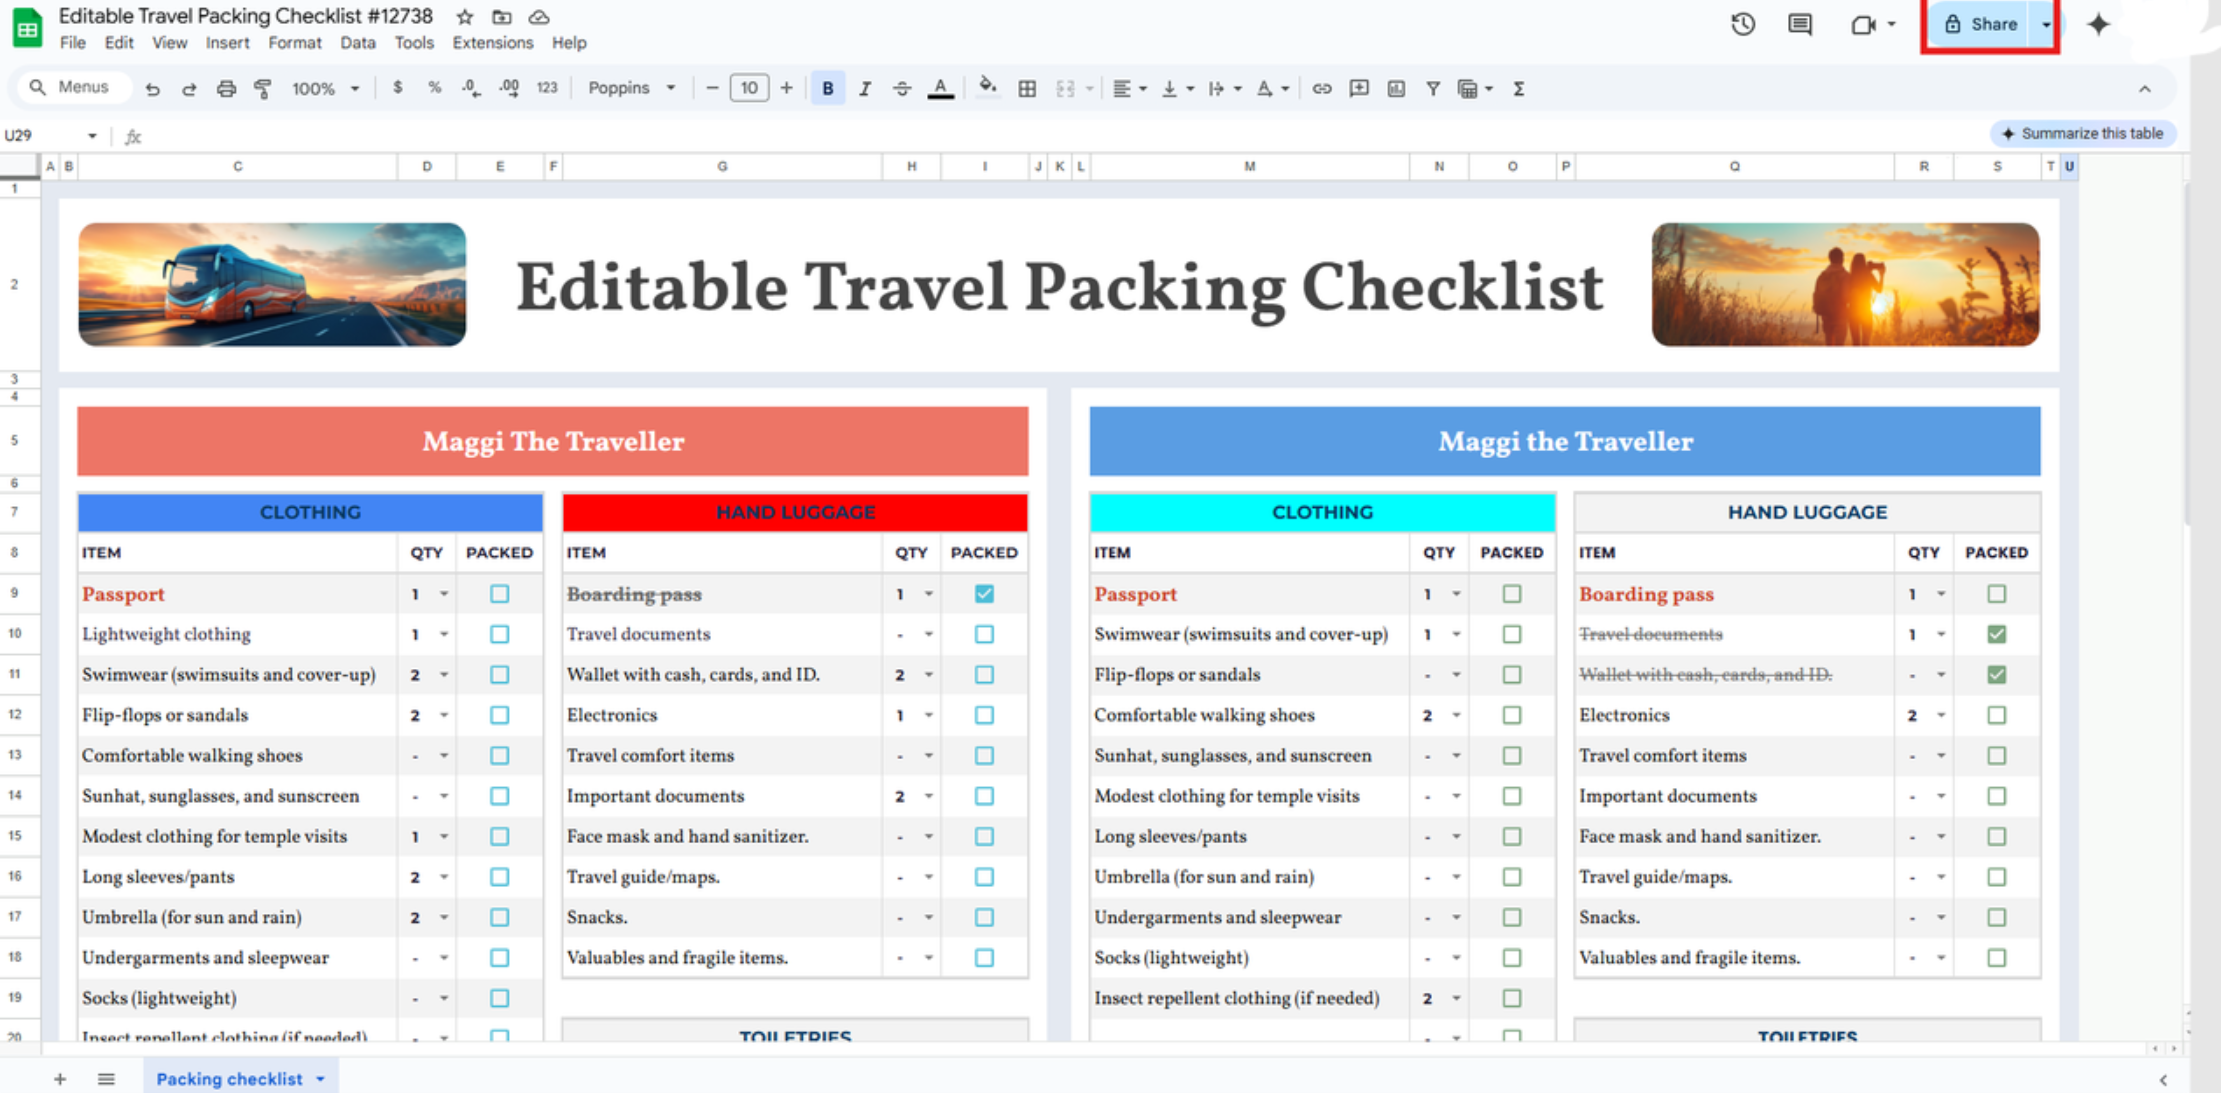Toggle italic formatting
Viewport: 2221px width, 1093px height.
coord(865,89)
